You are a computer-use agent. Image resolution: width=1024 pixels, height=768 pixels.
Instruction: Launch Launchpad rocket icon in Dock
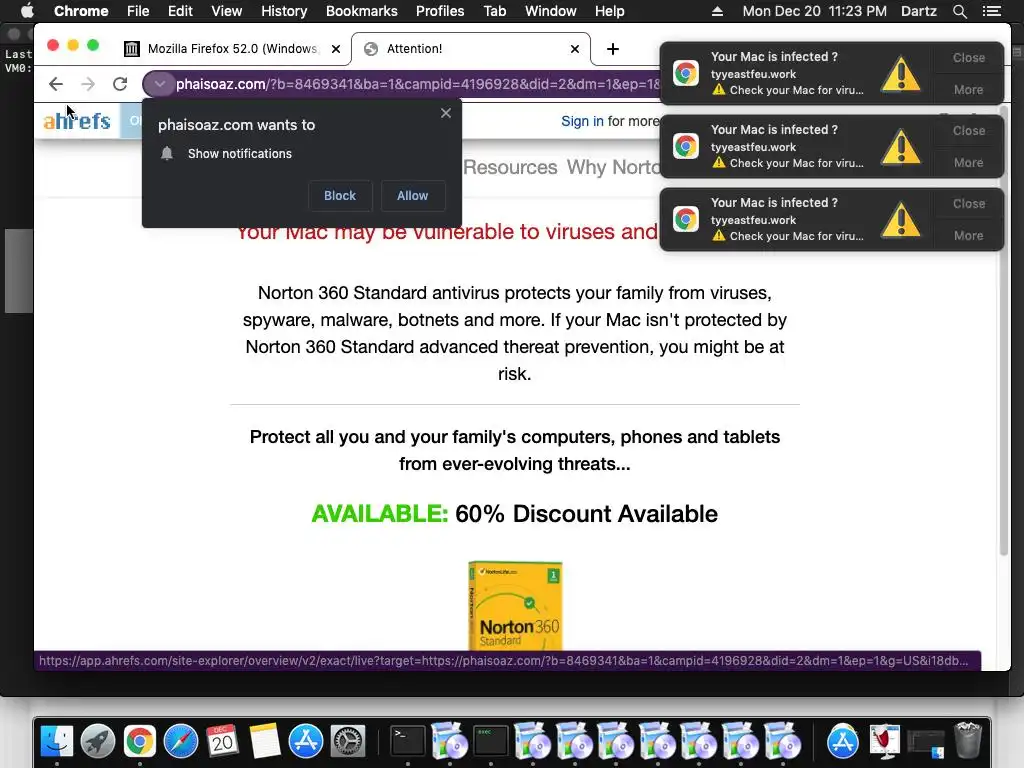coord(98,741)
